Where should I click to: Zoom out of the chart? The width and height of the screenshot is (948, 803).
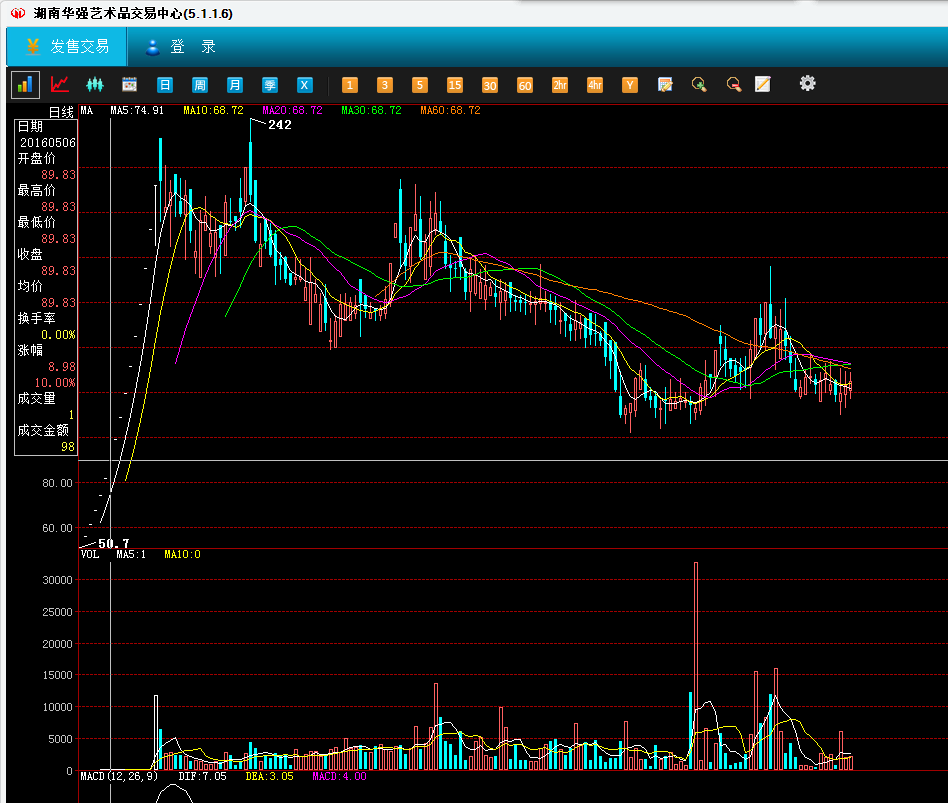(734, 85)
